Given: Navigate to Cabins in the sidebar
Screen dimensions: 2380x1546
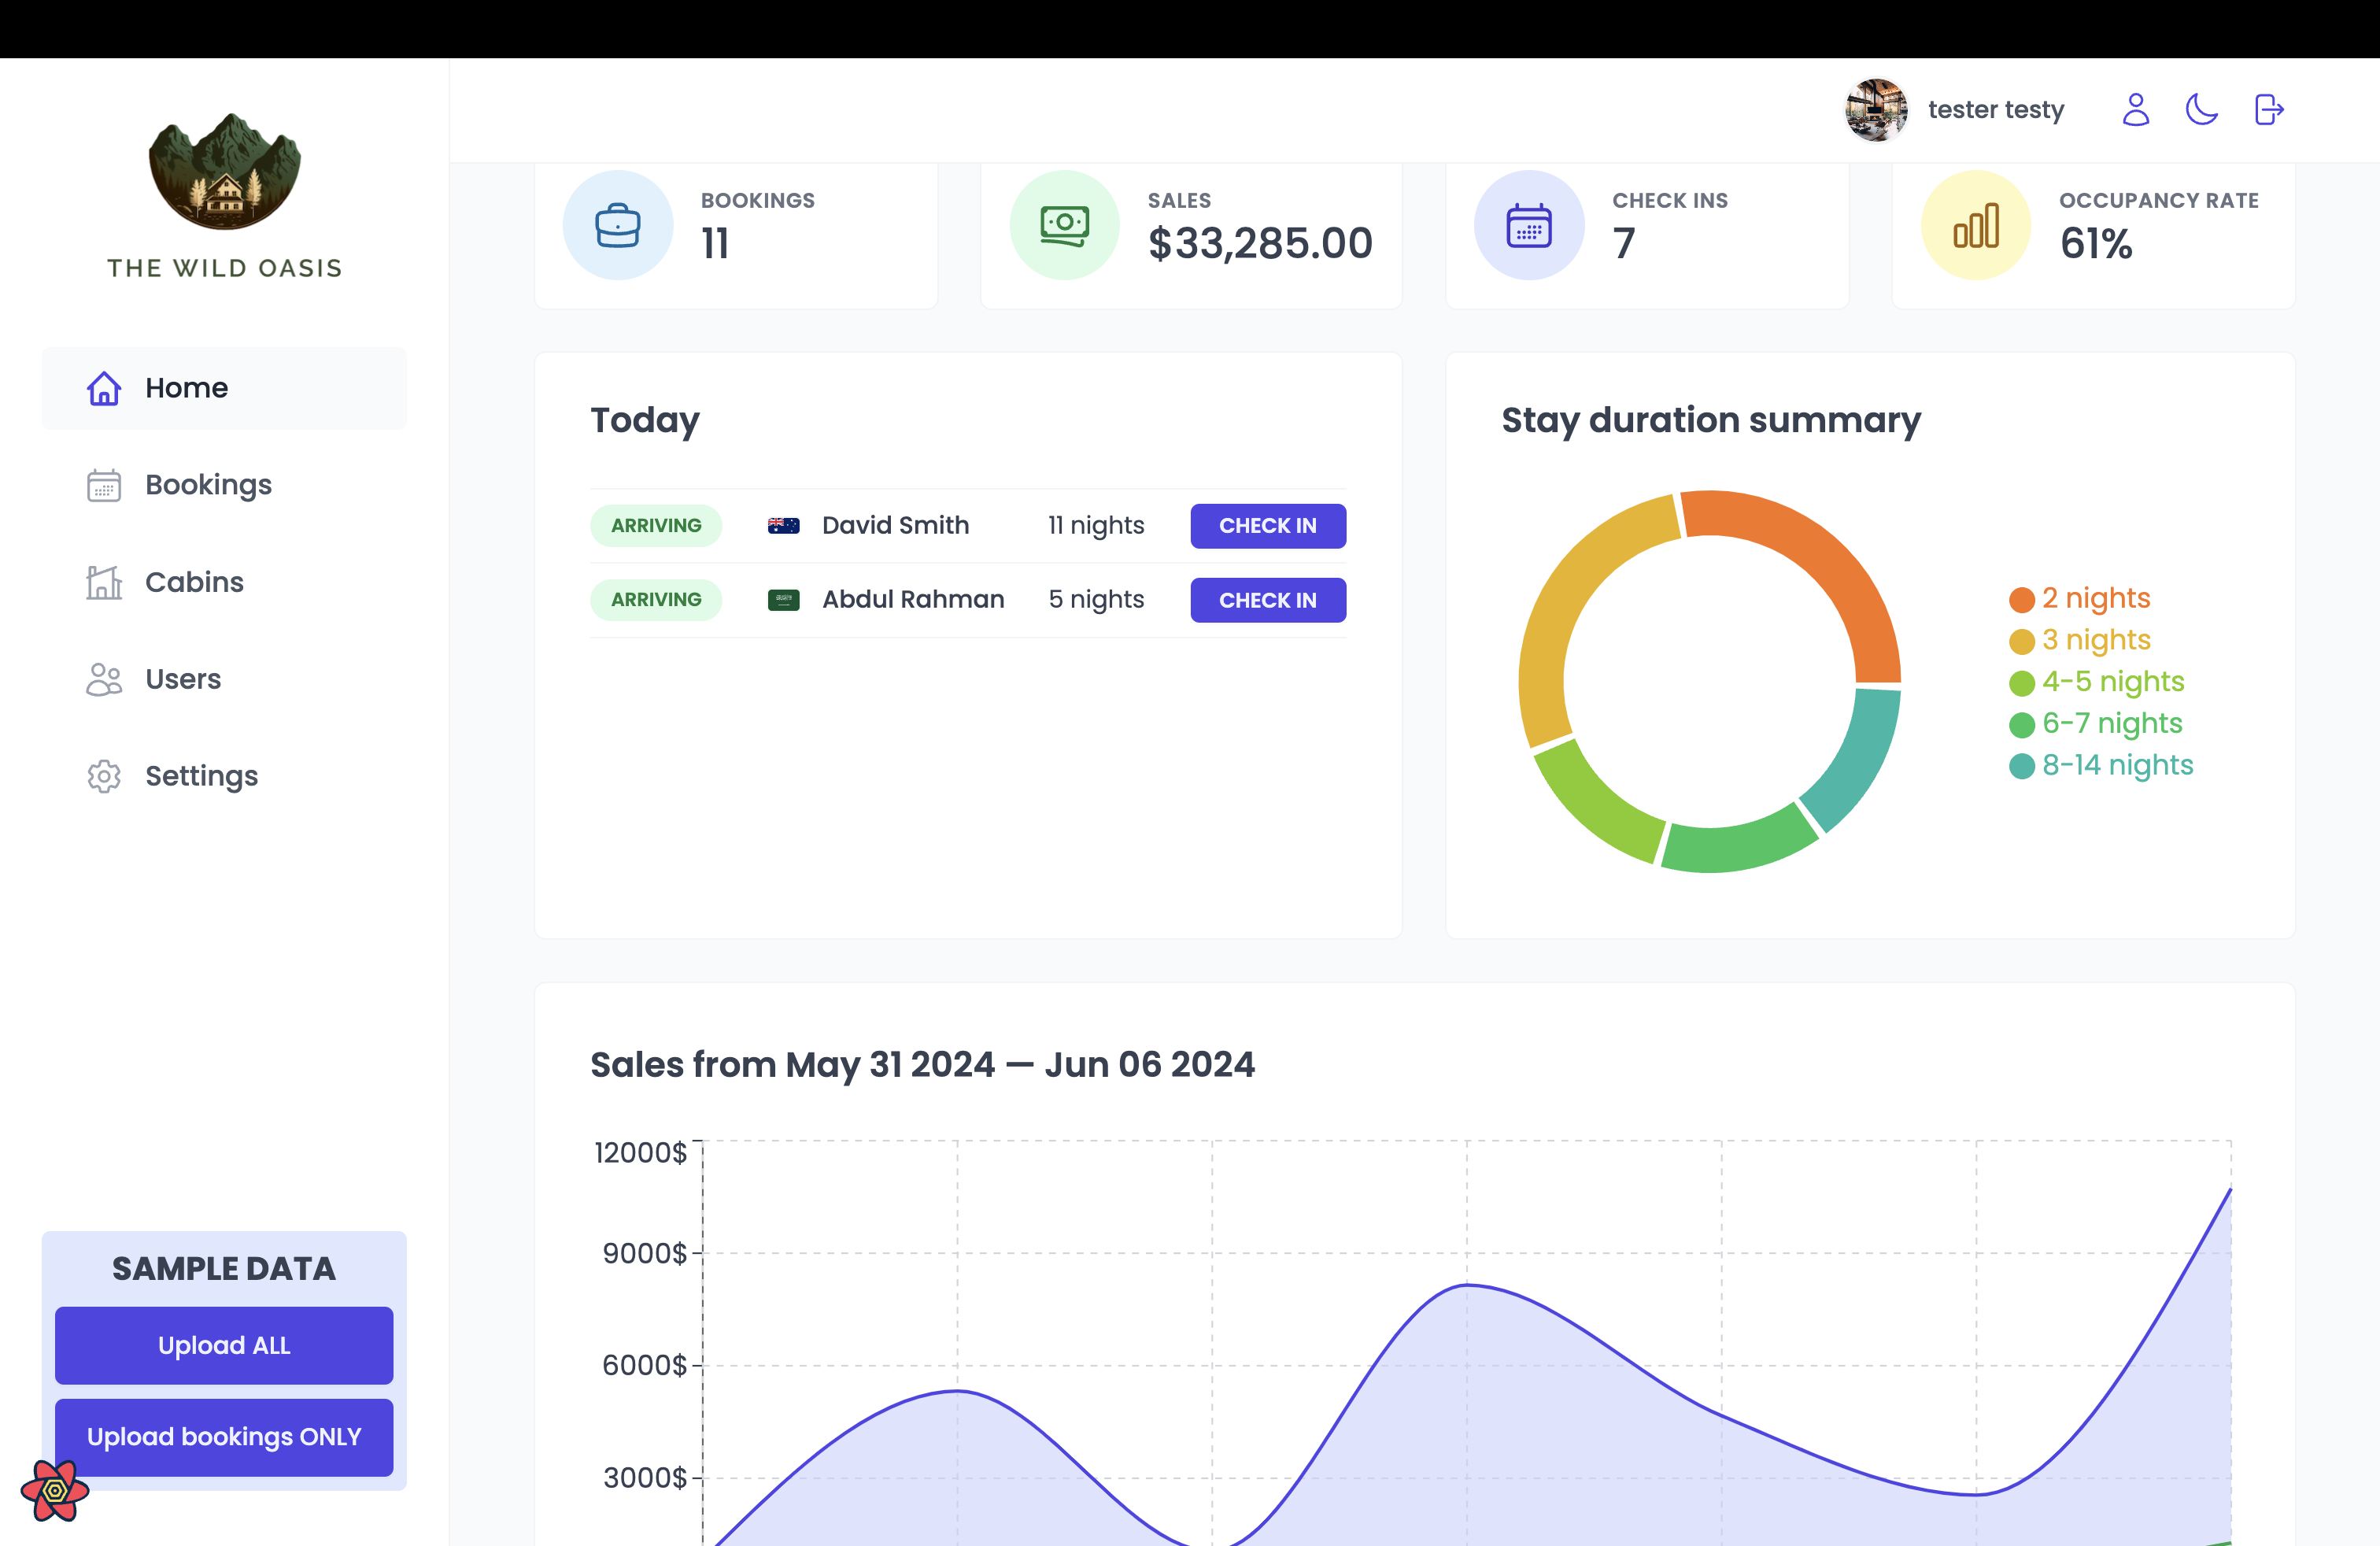Looking at the screenshot, I should pyautogui.click(x=224, y=582).
